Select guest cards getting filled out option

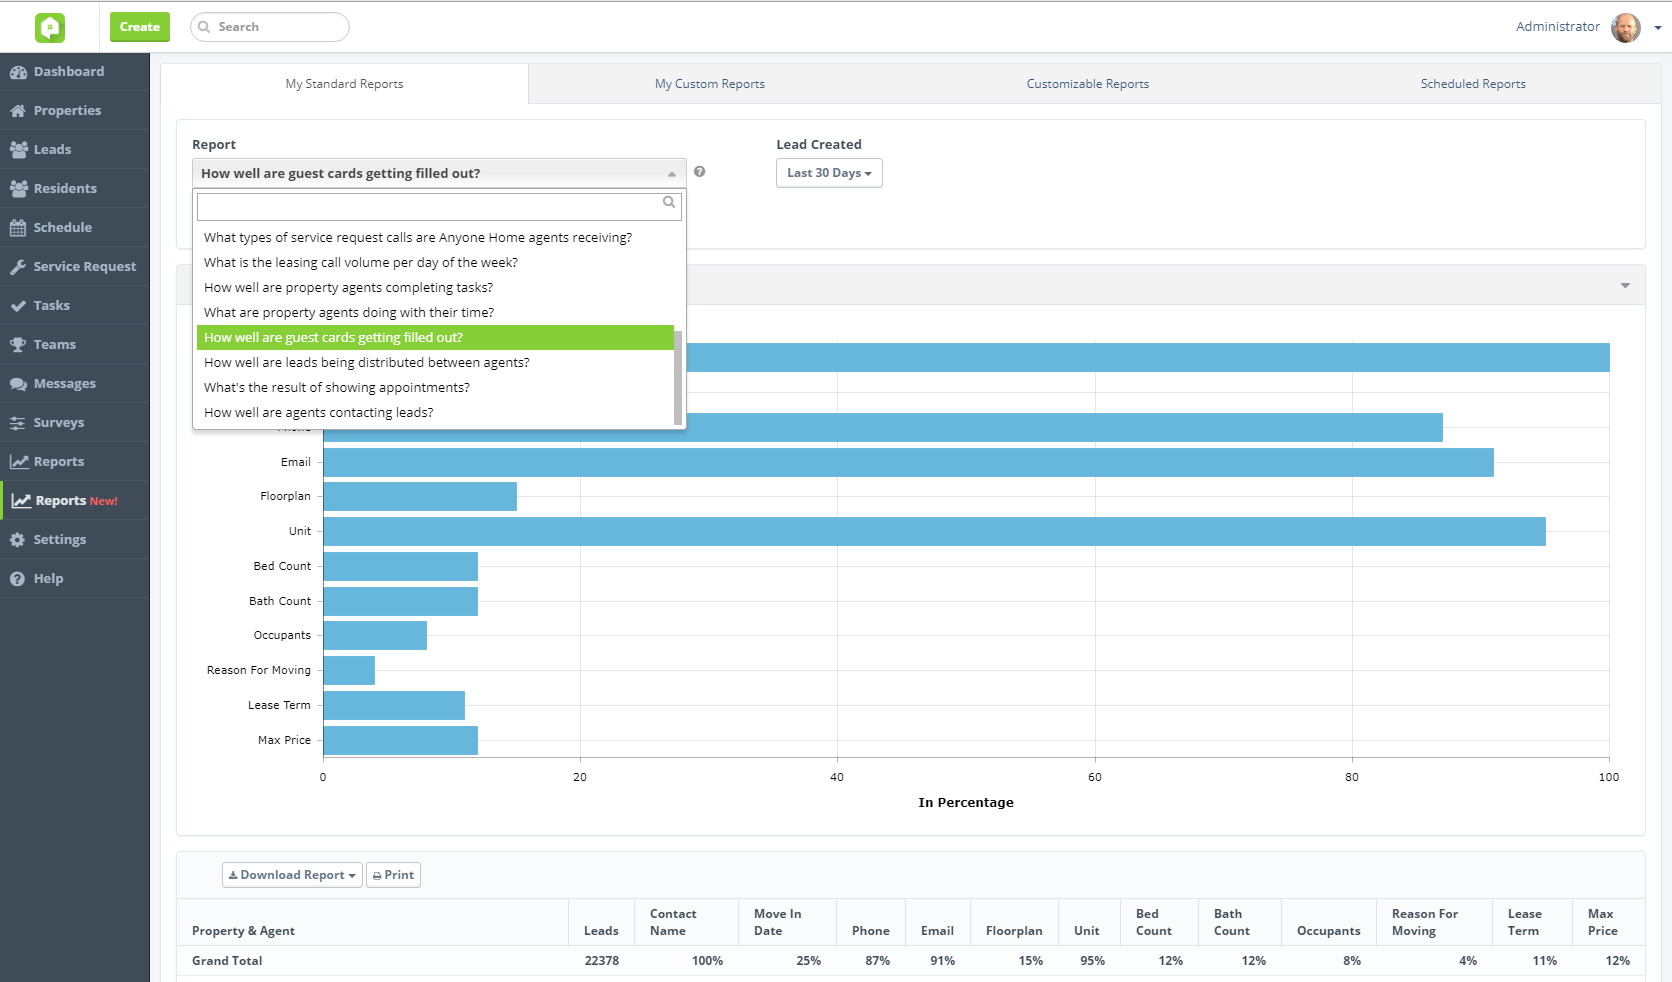coord(435,338)
